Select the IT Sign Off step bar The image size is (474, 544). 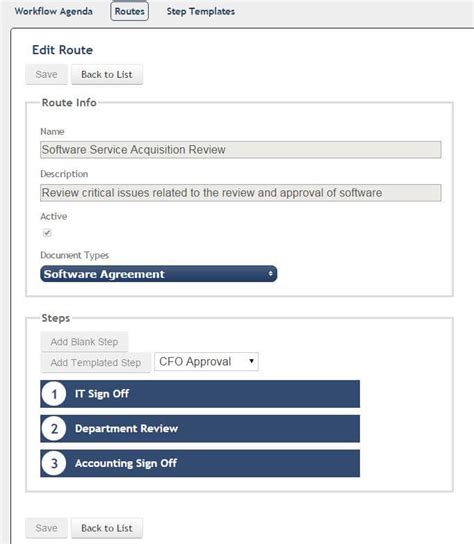tap(200, 394)
